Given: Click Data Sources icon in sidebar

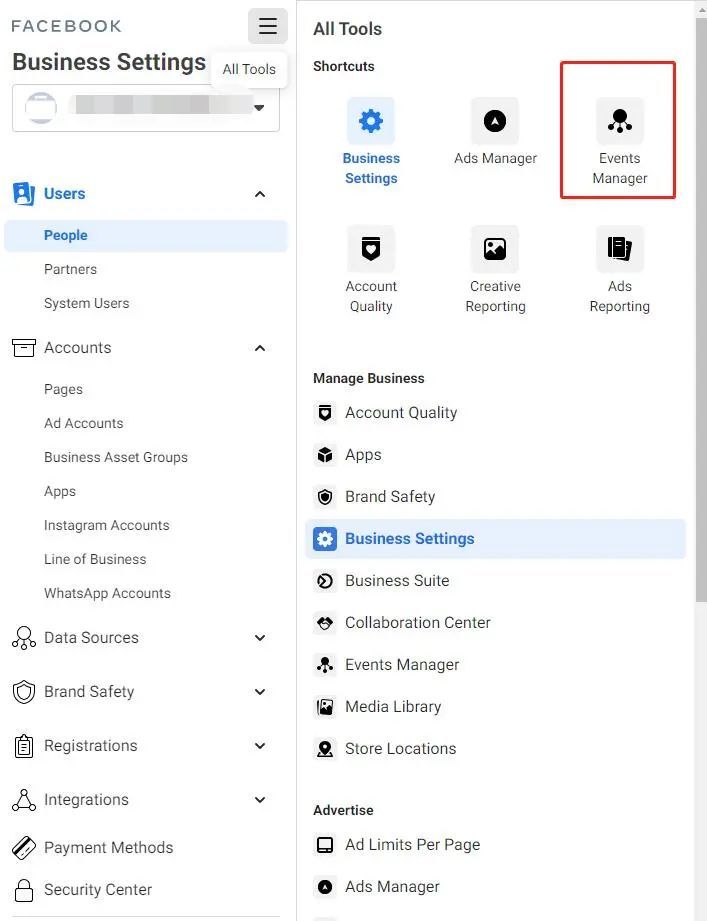Looking at the screenshot, I should point(24,638).
